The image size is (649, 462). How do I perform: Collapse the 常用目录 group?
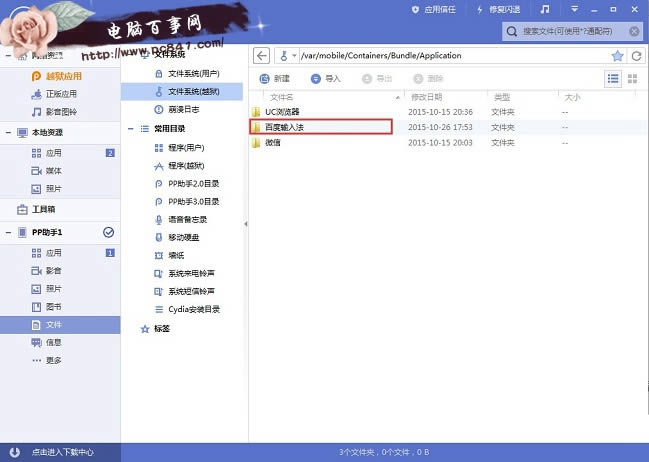tap(131, 129)
